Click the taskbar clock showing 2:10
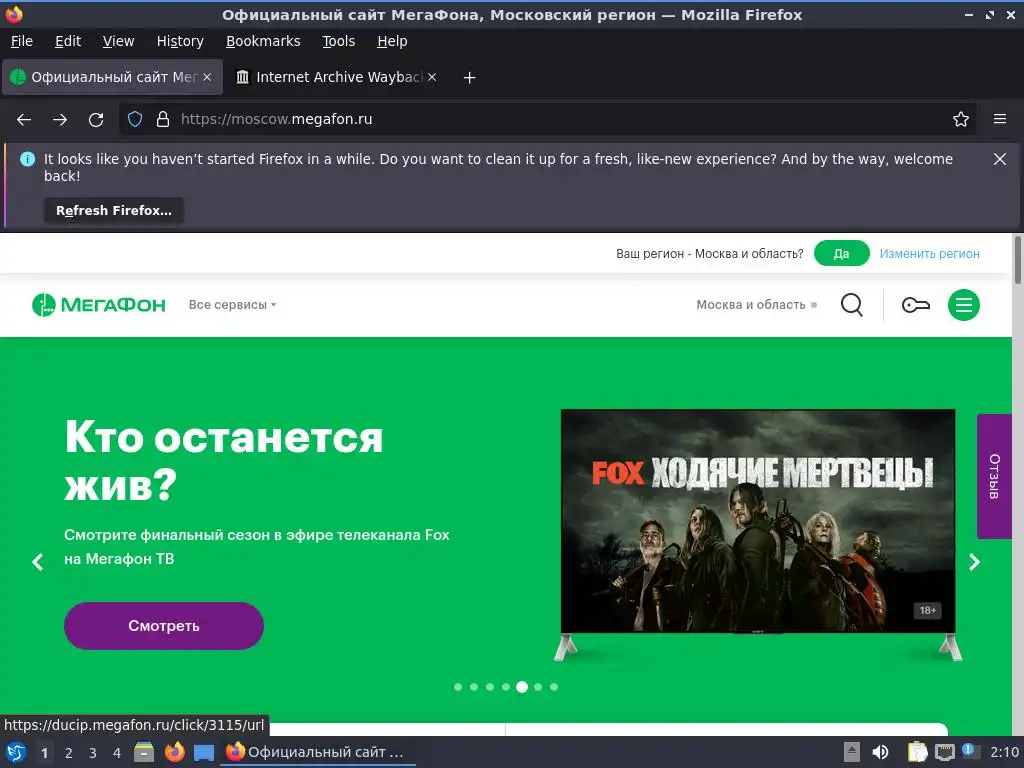The width and height of the screenshot is (1024, 768). click(1004, 752)
